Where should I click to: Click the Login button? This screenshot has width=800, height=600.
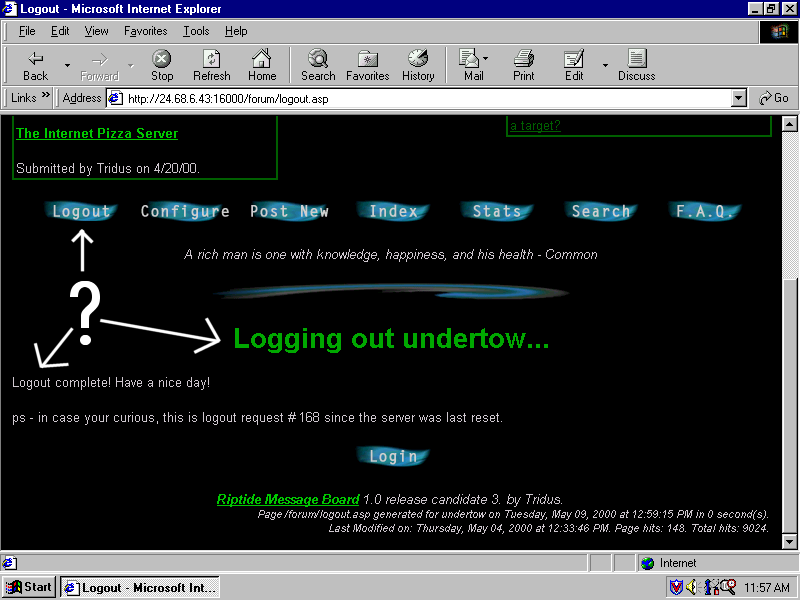[393, 456]
